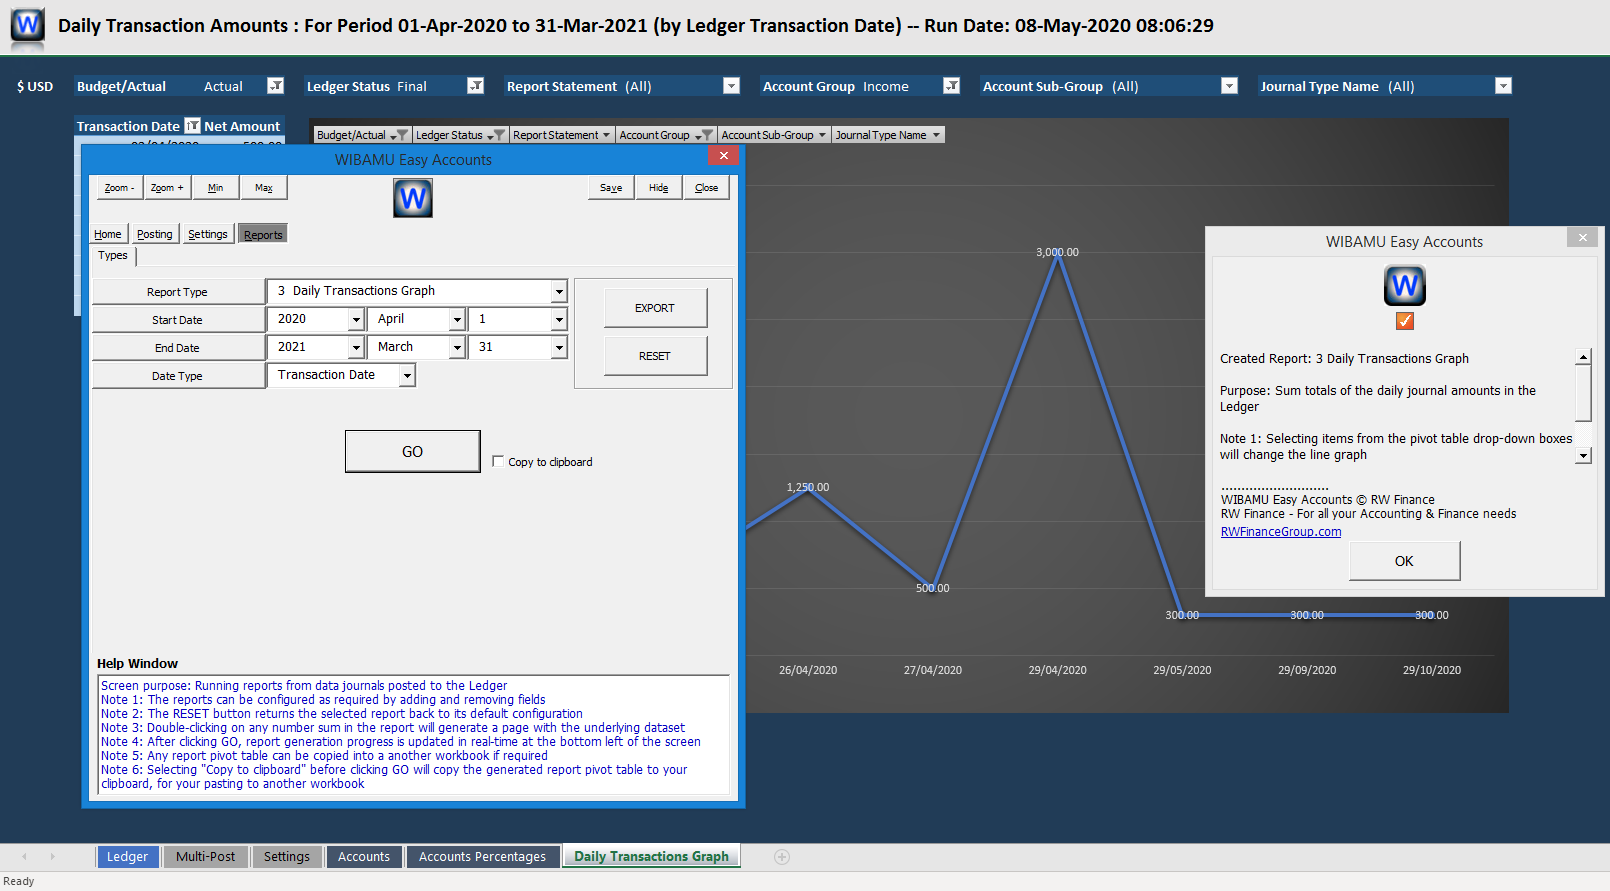This screenshot has height=891, width=1610.
Task: Open the chart Account Group field button
Action: click(x=666, y=135)
